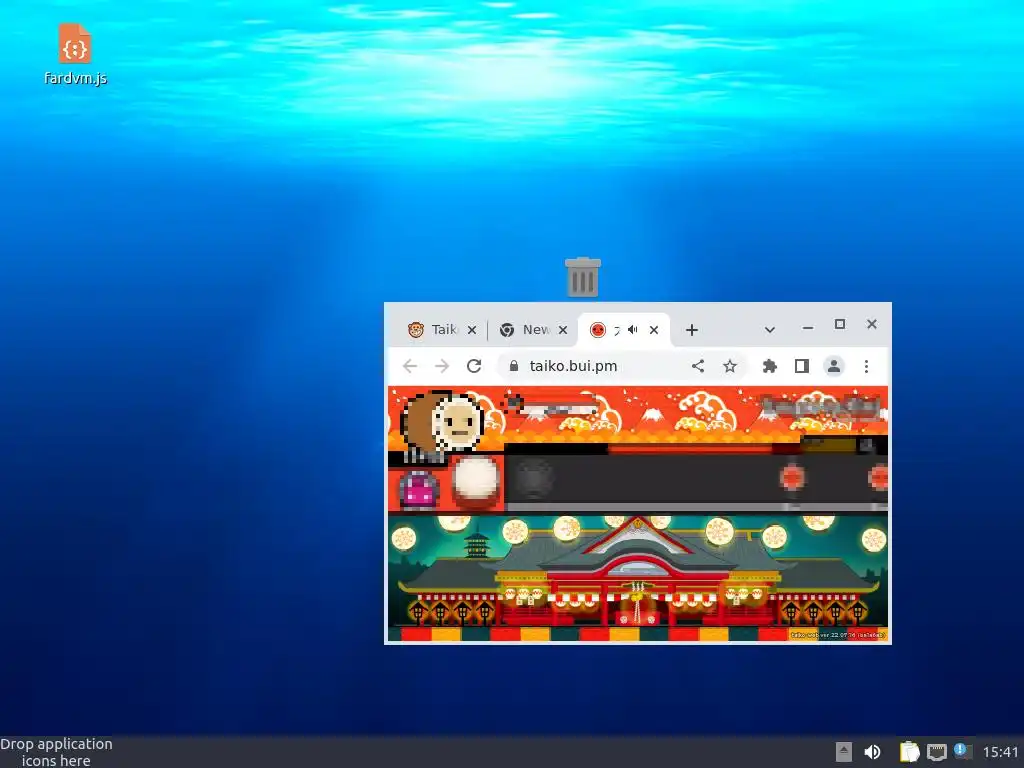Click the 15:41 panel clock
Image resolution: width=1024 pixels, height=768 pixels.
click(x=1000, y=752)
